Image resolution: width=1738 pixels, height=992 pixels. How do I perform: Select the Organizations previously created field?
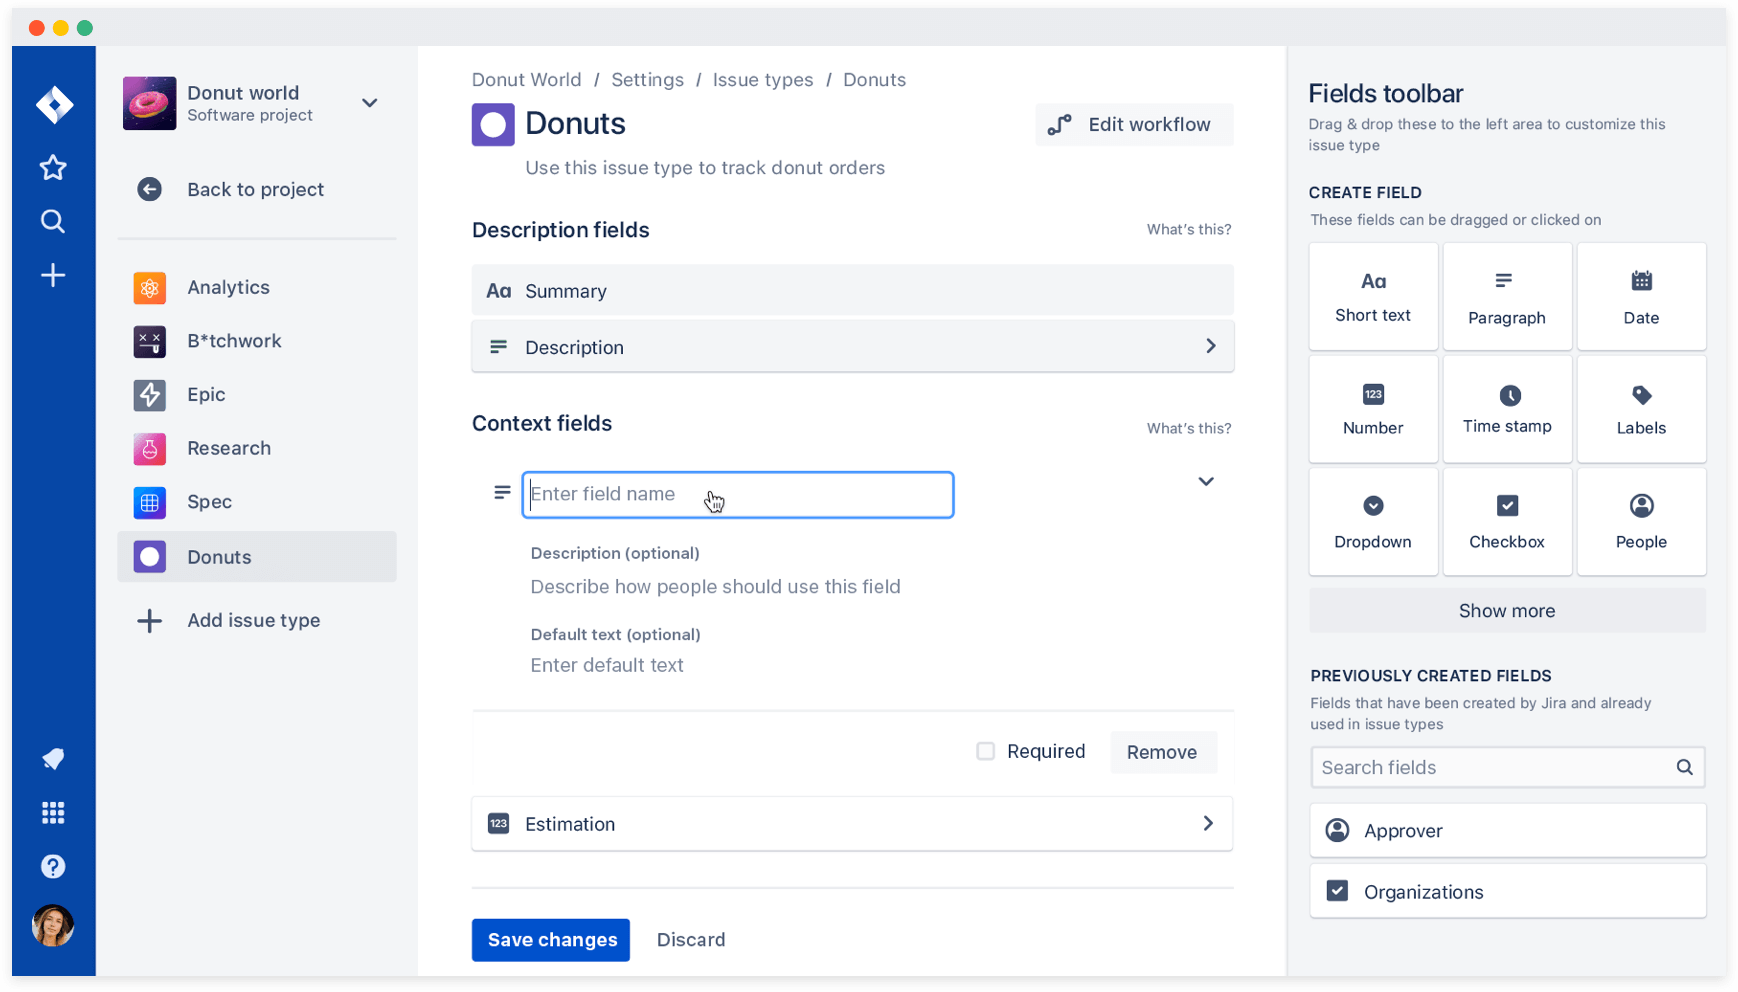tap(1507, 892)
